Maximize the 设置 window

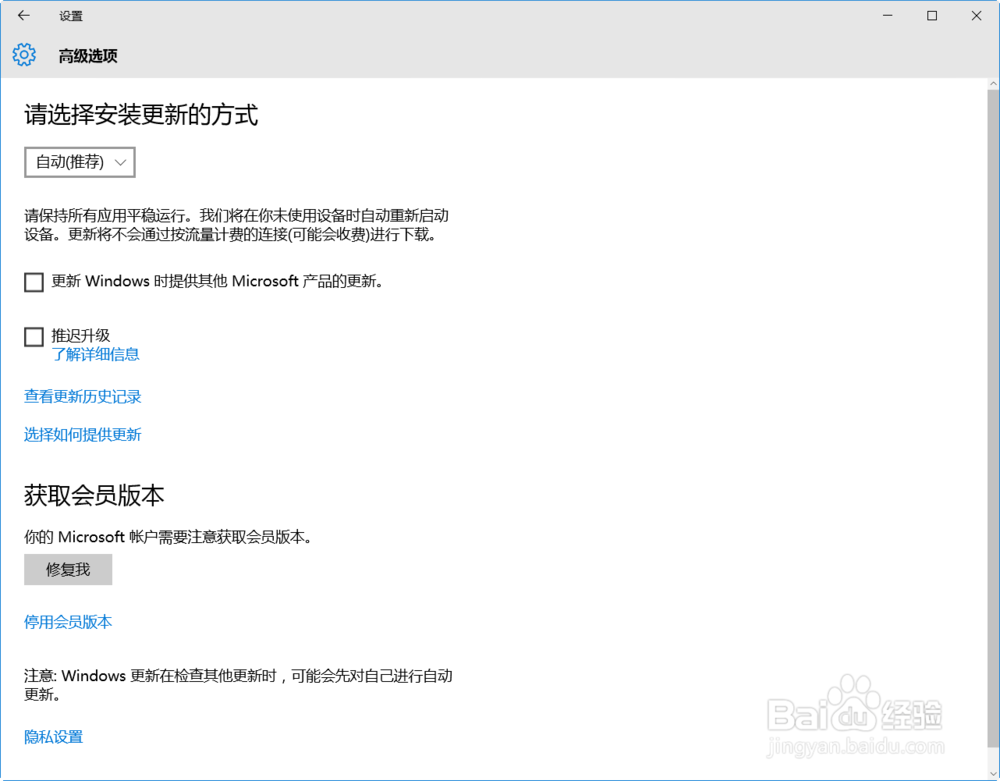932,16
